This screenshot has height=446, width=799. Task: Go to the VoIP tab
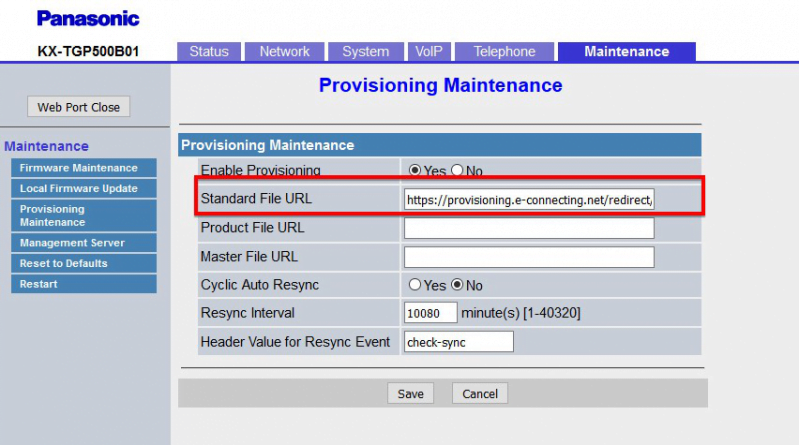tap(429, 51)
